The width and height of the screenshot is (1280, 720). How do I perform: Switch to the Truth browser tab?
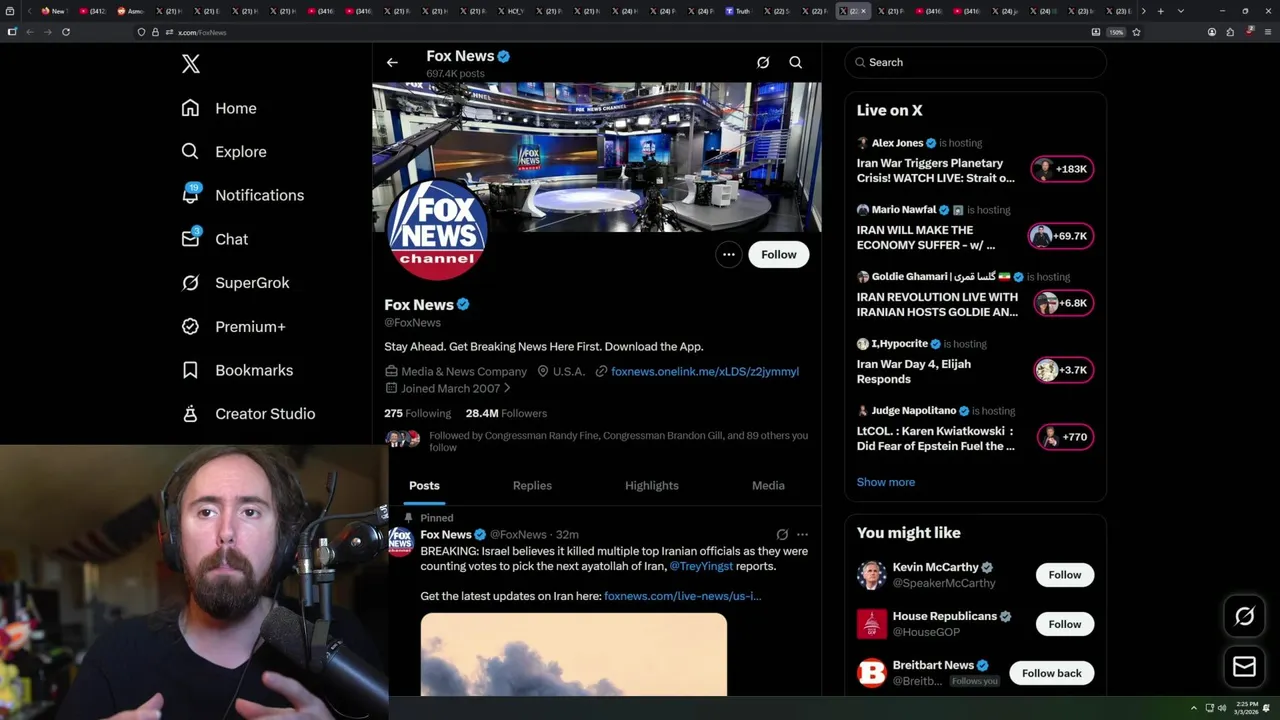coord(738,11)
